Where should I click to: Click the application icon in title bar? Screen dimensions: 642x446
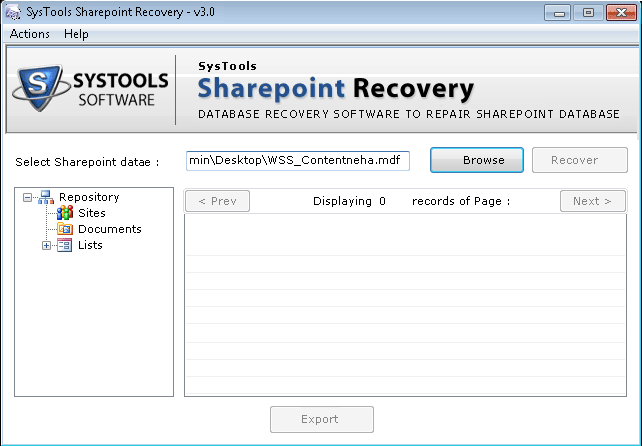click(13, 12)
